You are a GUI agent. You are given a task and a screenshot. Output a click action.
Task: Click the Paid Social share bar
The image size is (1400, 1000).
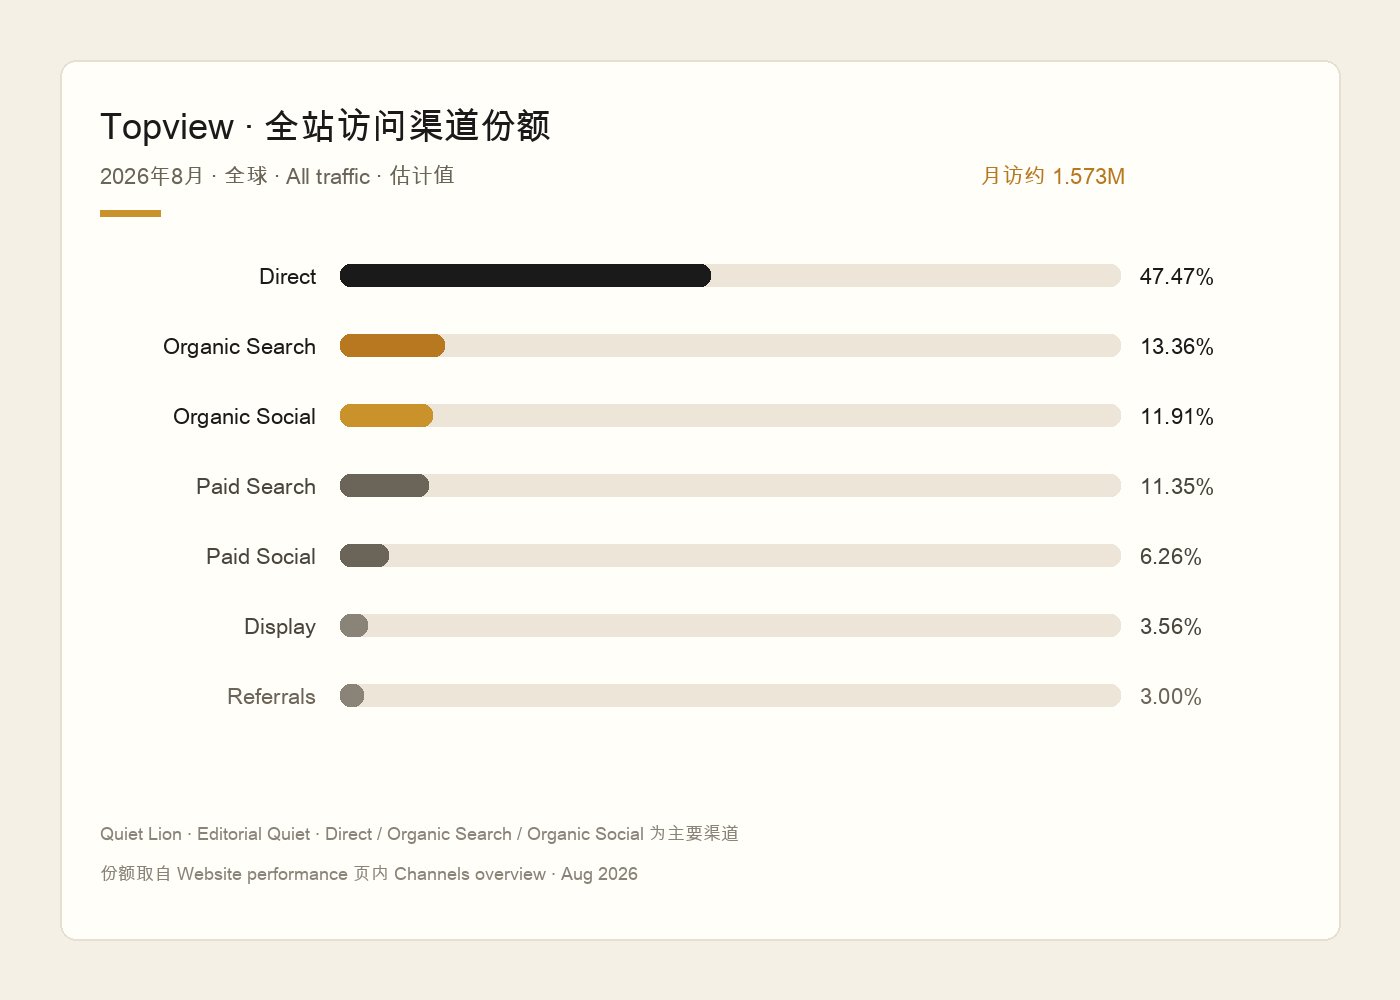click(x=364, y=556)
